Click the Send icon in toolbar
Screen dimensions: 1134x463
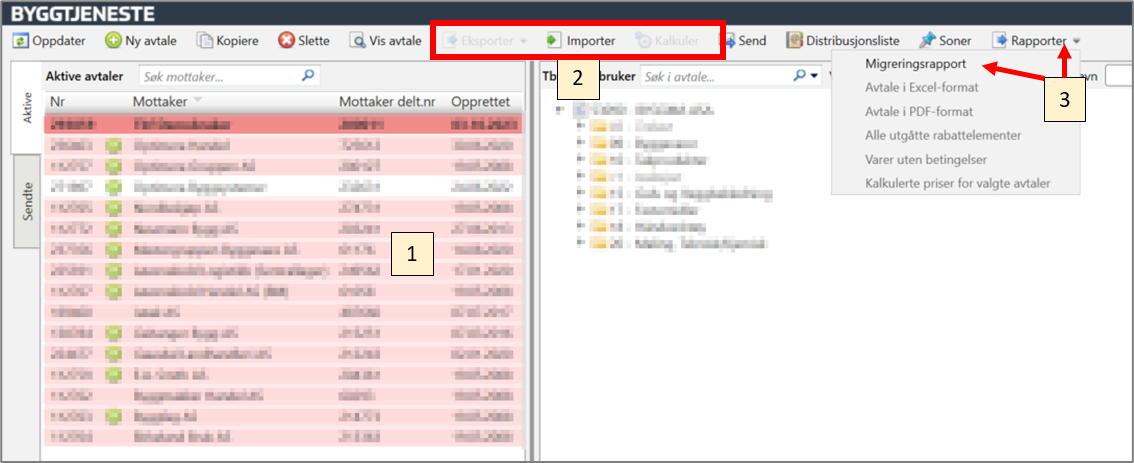pyautogui.click(x=727, y=41)
